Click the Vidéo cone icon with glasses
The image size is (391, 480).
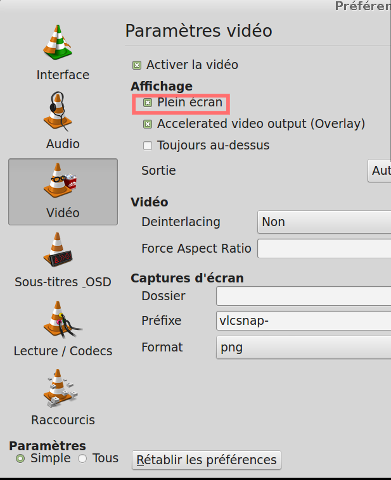(x=60, y=180)
